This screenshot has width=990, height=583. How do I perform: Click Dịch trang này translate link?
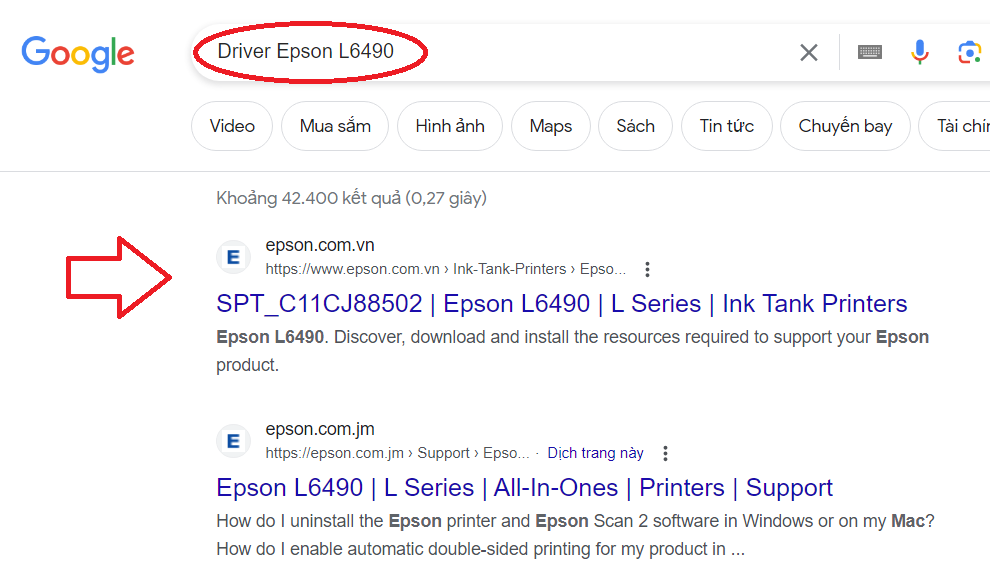596,453
